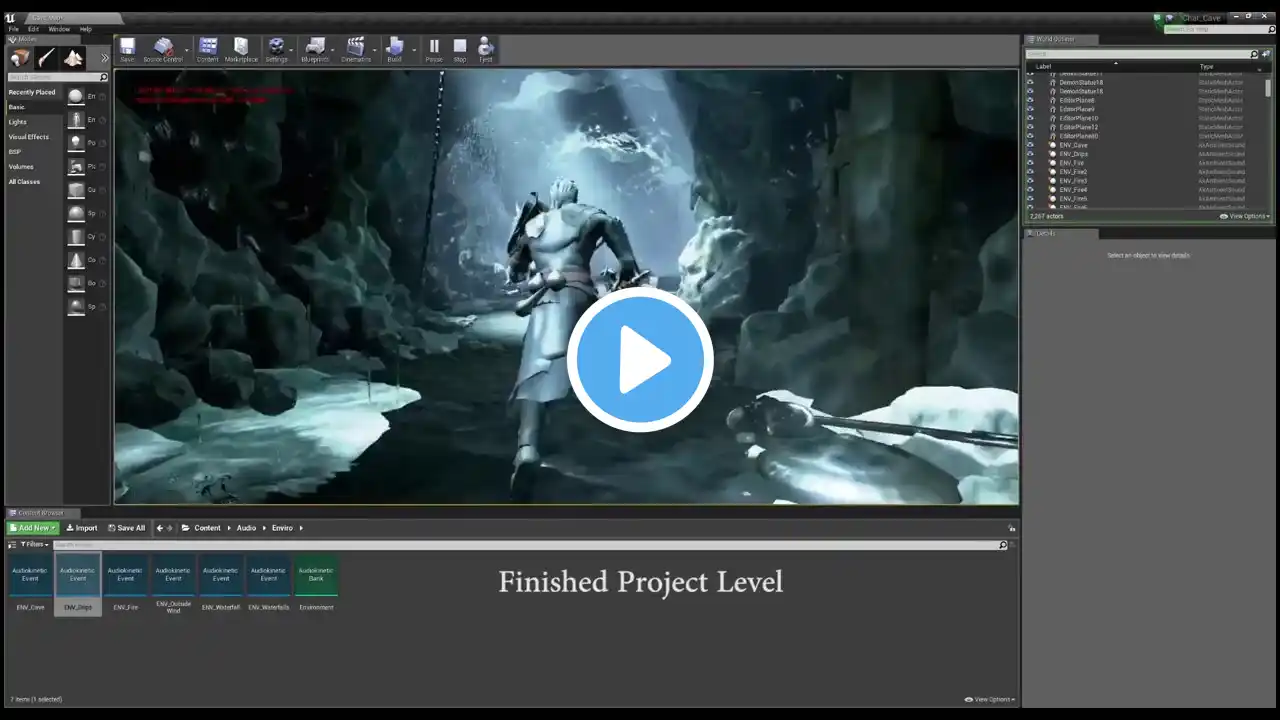Expand the Source Control dropdown arrow
Image resolution: width=1280 pixels, height=720 pixels.
[x=186, y=48]
